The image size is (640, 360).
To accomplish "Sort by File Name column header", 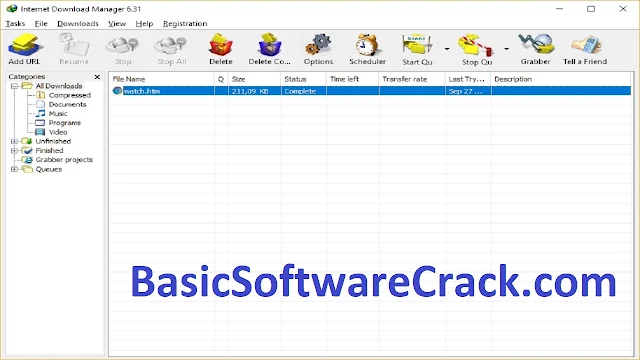I will (x=162, y=79).
